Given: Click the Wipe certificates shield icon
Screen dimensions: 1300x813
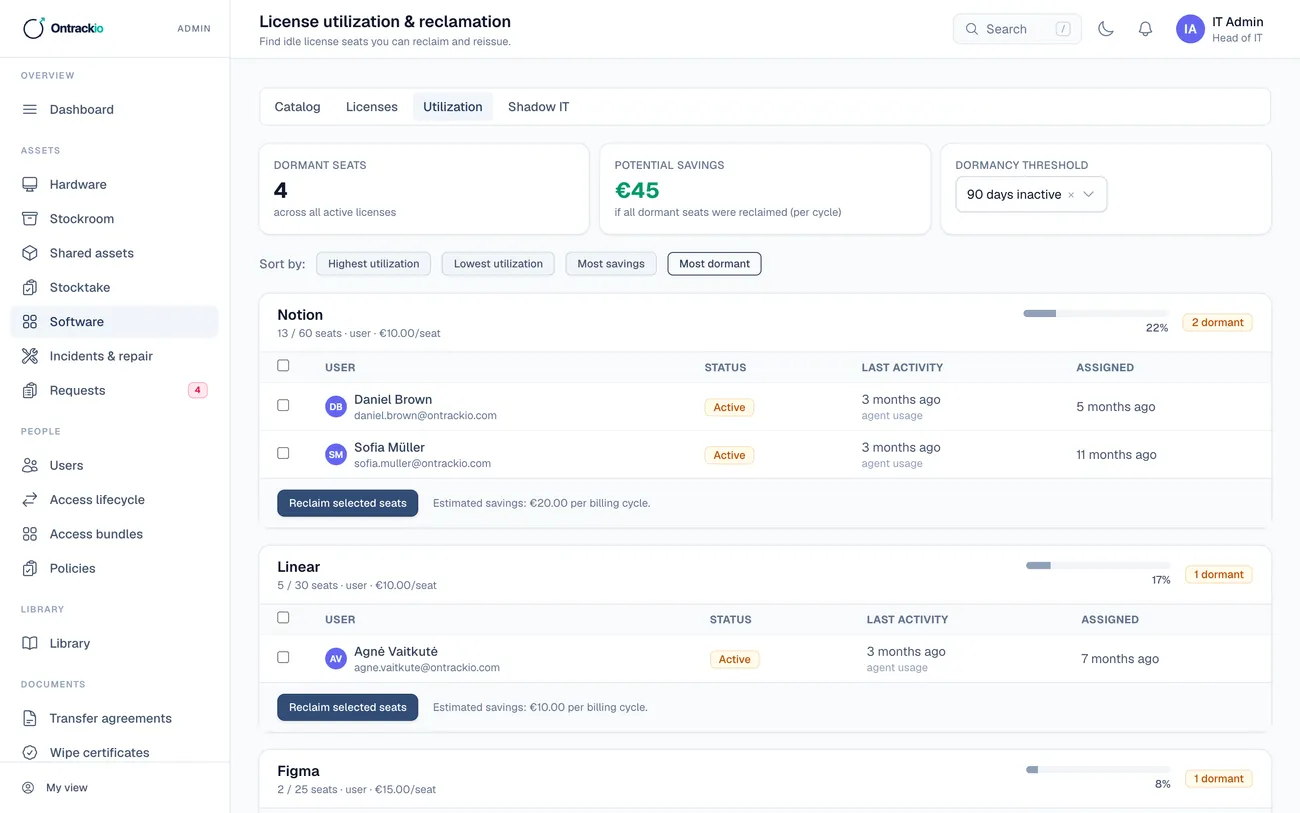Looking at the screenshot, I should 30,753.
